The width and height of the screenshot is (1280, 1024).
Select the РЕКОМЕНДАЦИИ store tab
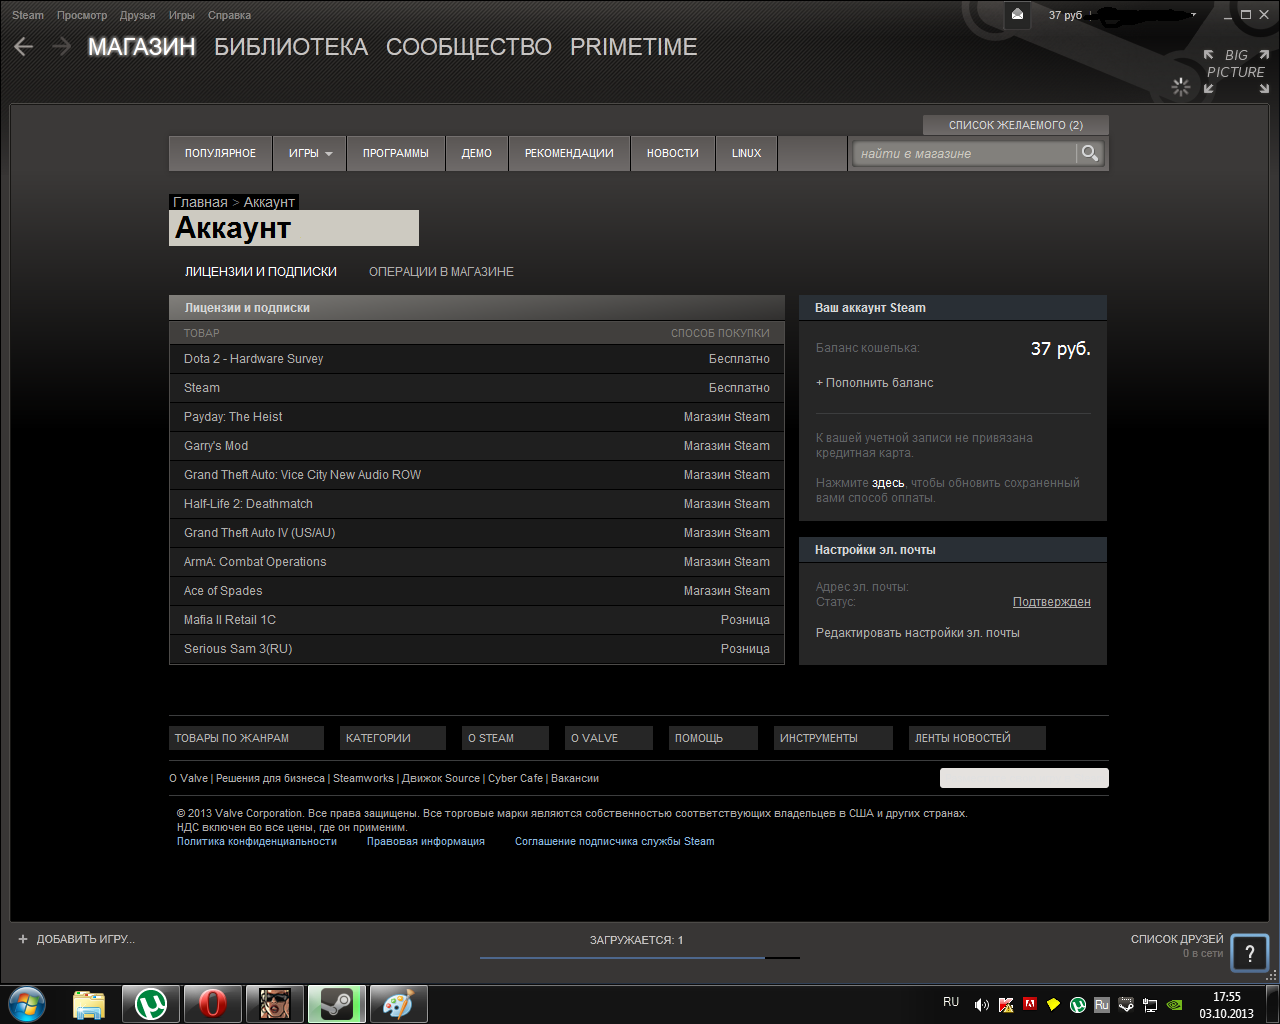tap(569, 153)
